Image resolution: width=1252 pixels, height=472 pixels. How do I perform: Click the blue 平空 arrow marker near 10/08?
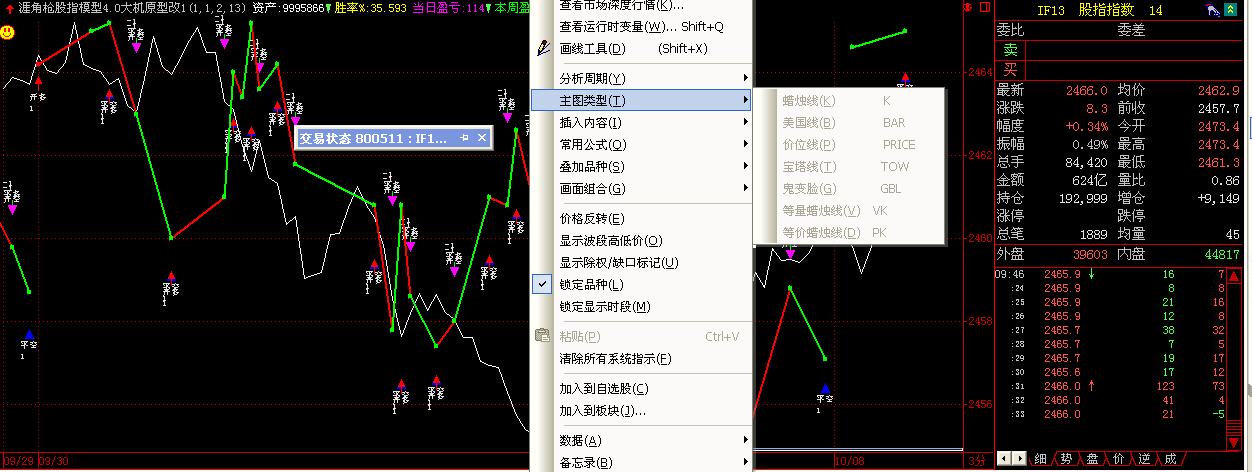coord(825,390)
